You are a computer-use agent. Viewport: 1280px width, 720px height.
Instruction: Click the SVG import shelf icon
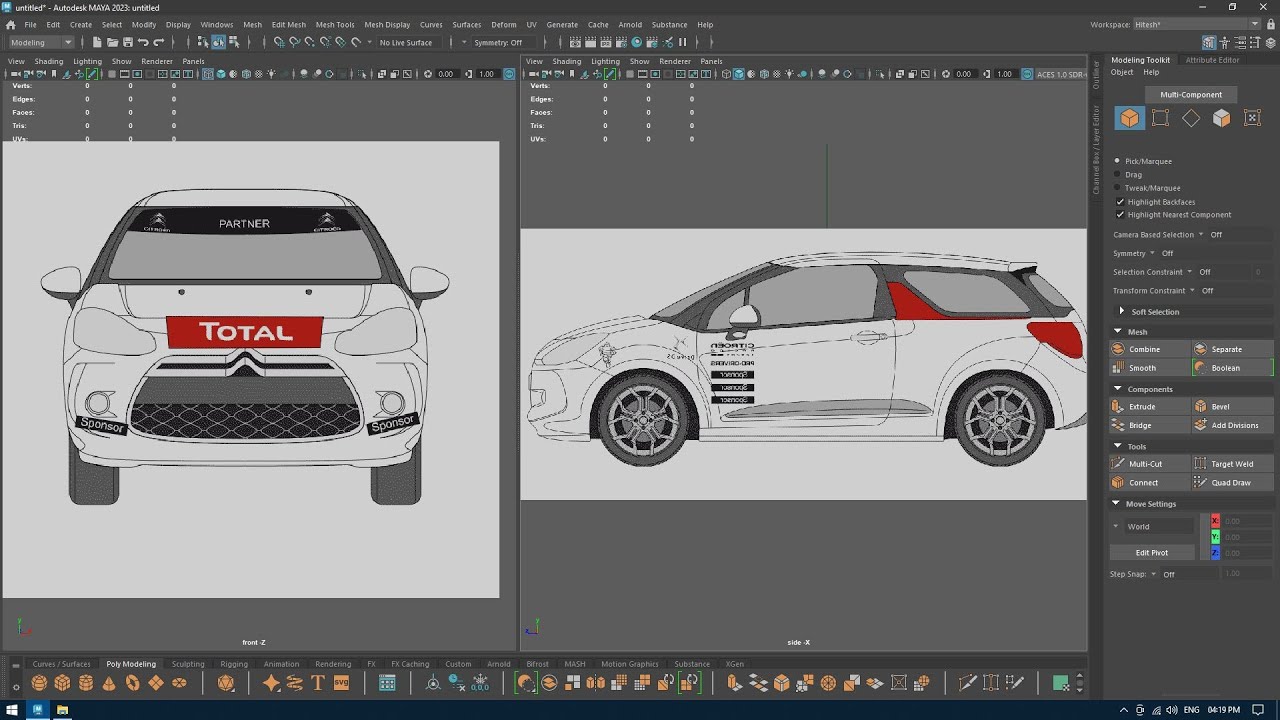pyautogui.click(x=341, y=683)
